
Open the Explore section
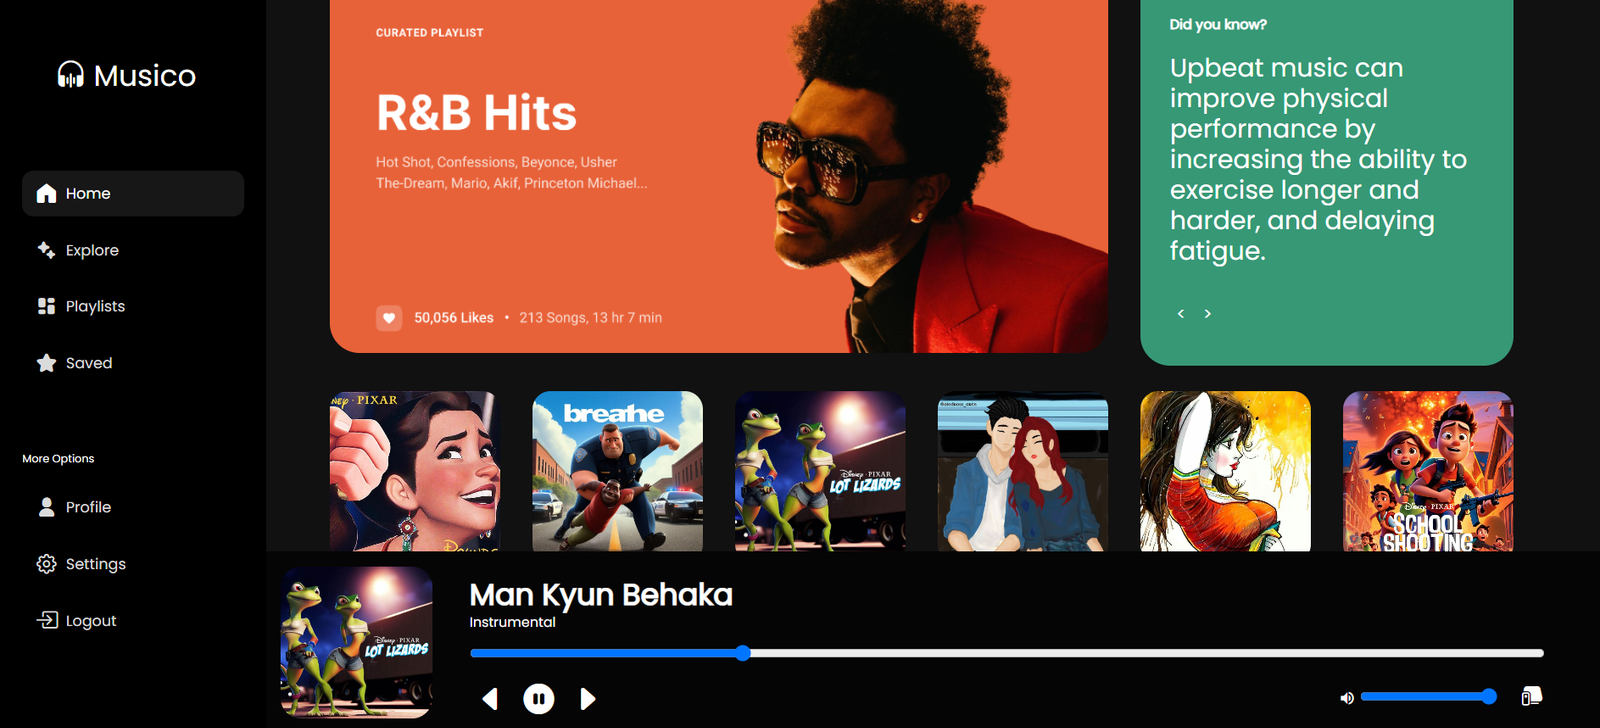click(133, 250)
